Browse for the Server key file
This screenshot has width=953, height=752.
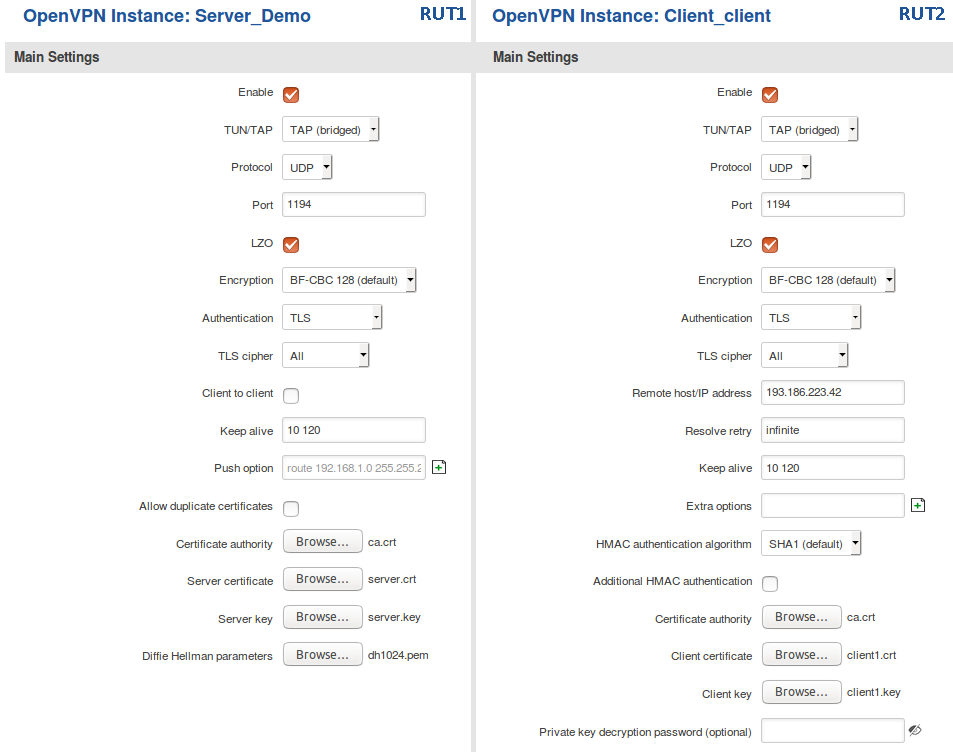[323, 617]
